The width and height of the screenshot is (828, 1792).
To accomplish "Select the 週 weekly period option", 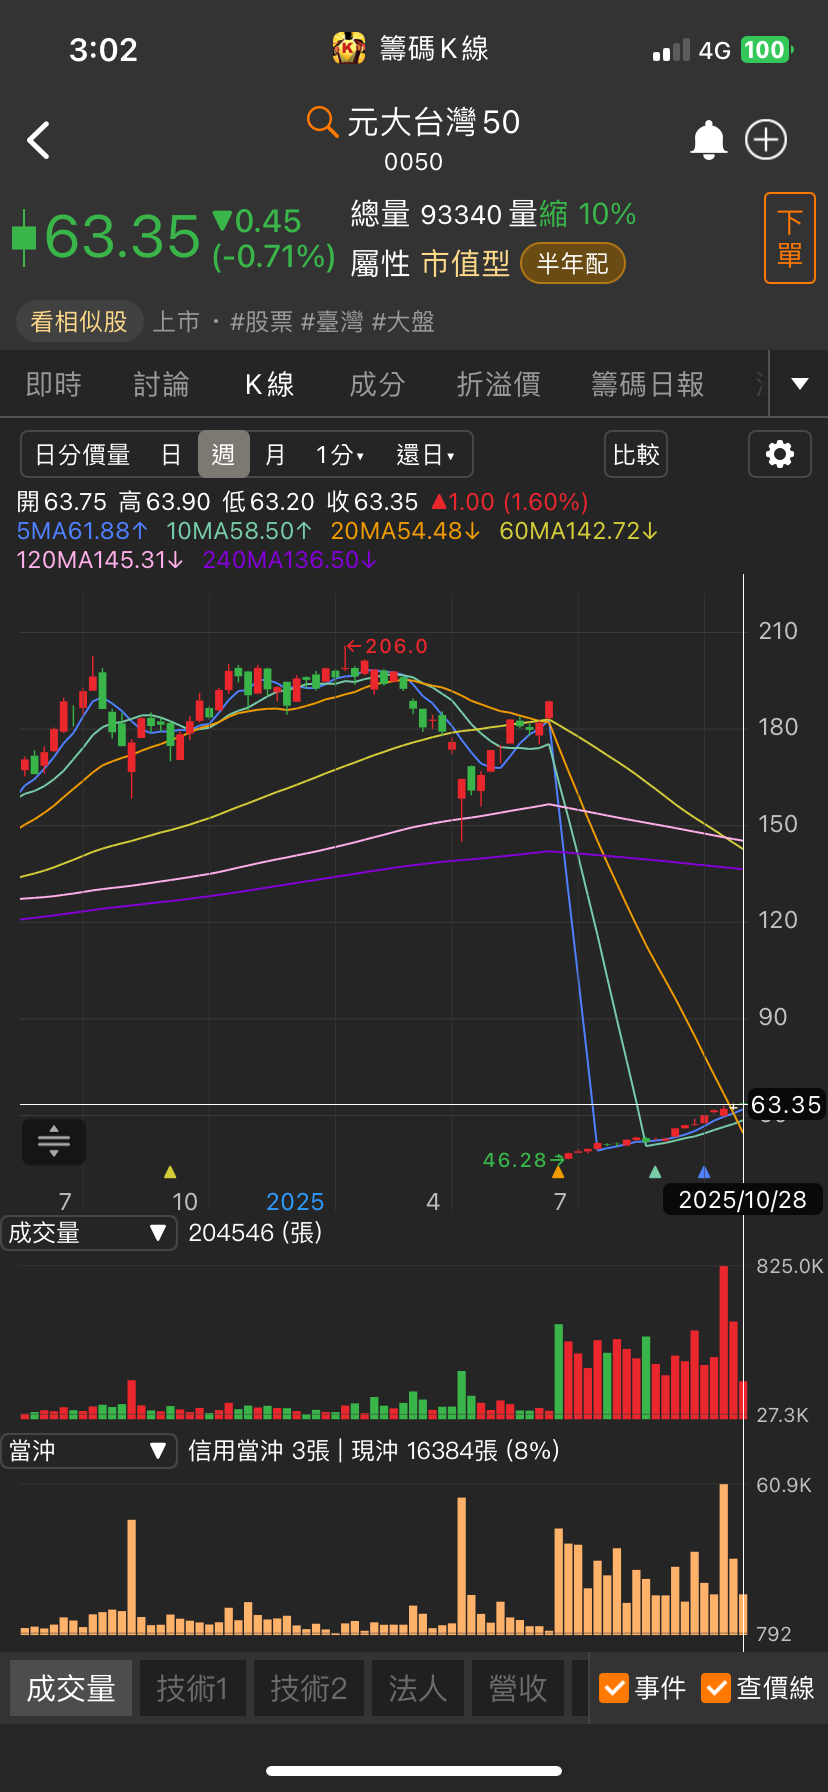I will 223,455.
